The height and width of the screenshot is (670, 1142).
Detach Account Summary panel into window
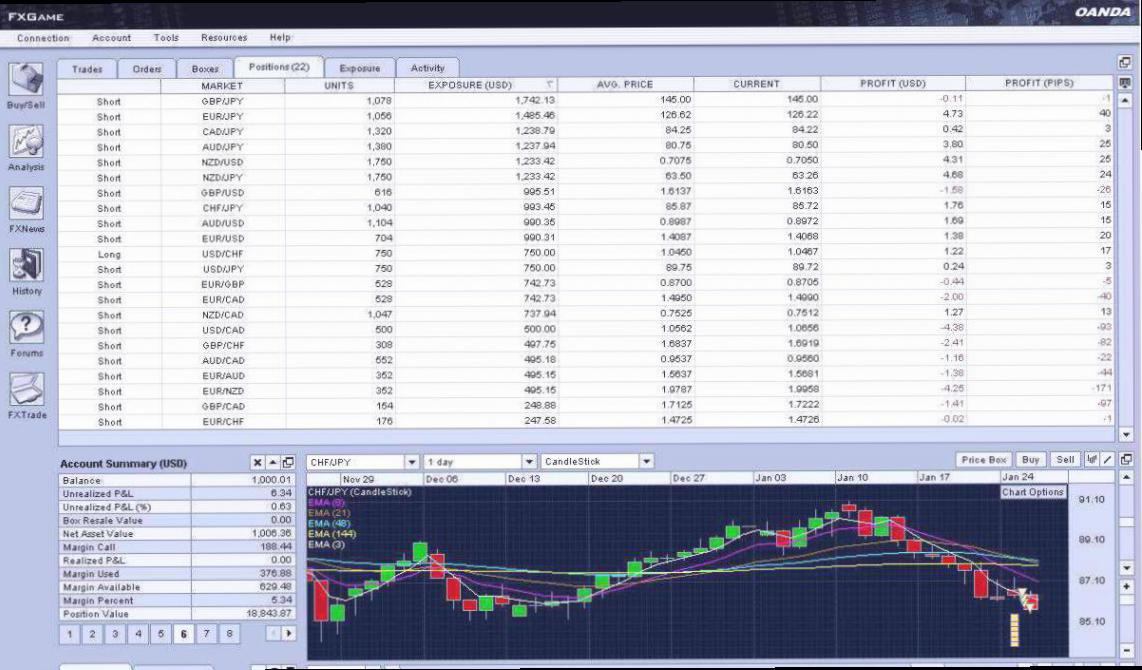[x=288, y=462]
